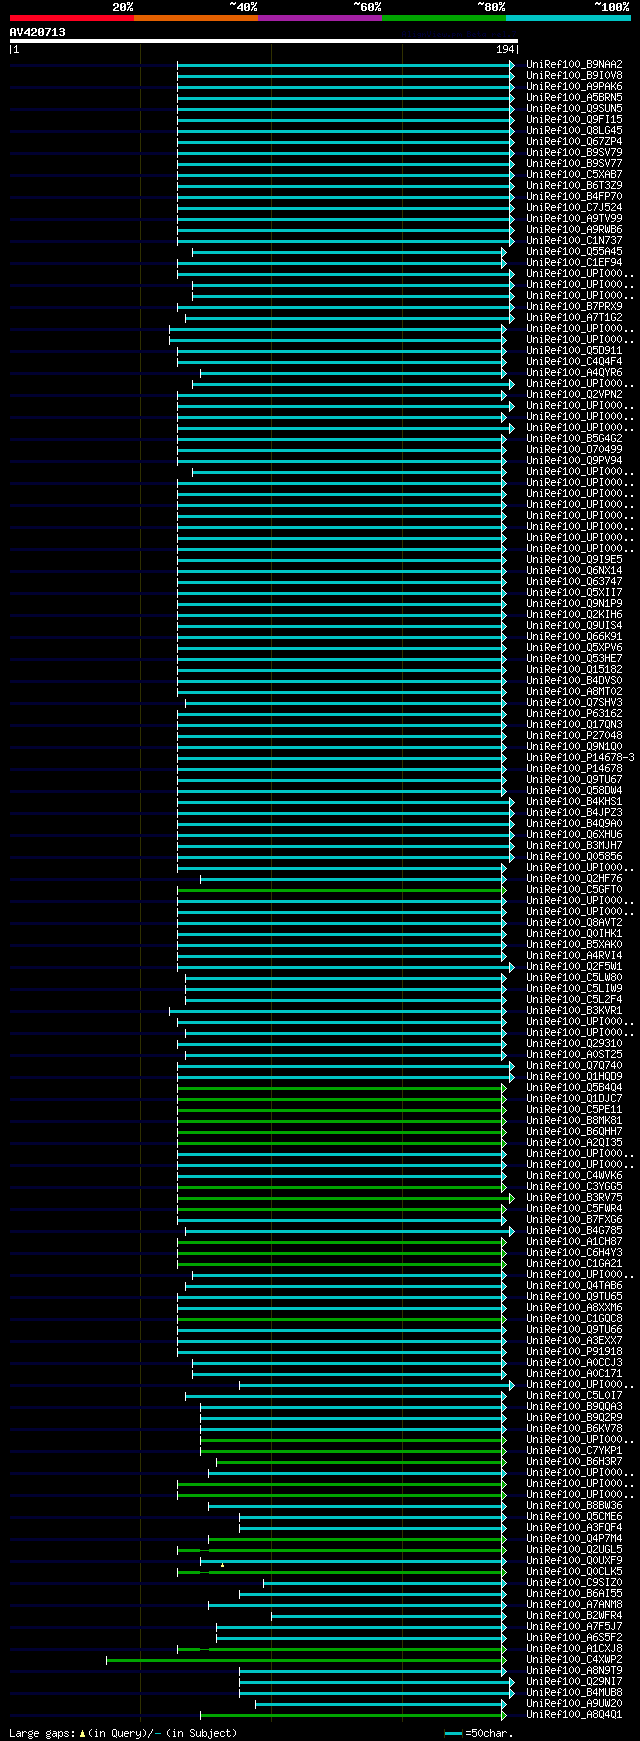Select the UniRef100_Q8AVT2 label
The width and height of the screenshot is (640, 1741).
tap(574, 922)
